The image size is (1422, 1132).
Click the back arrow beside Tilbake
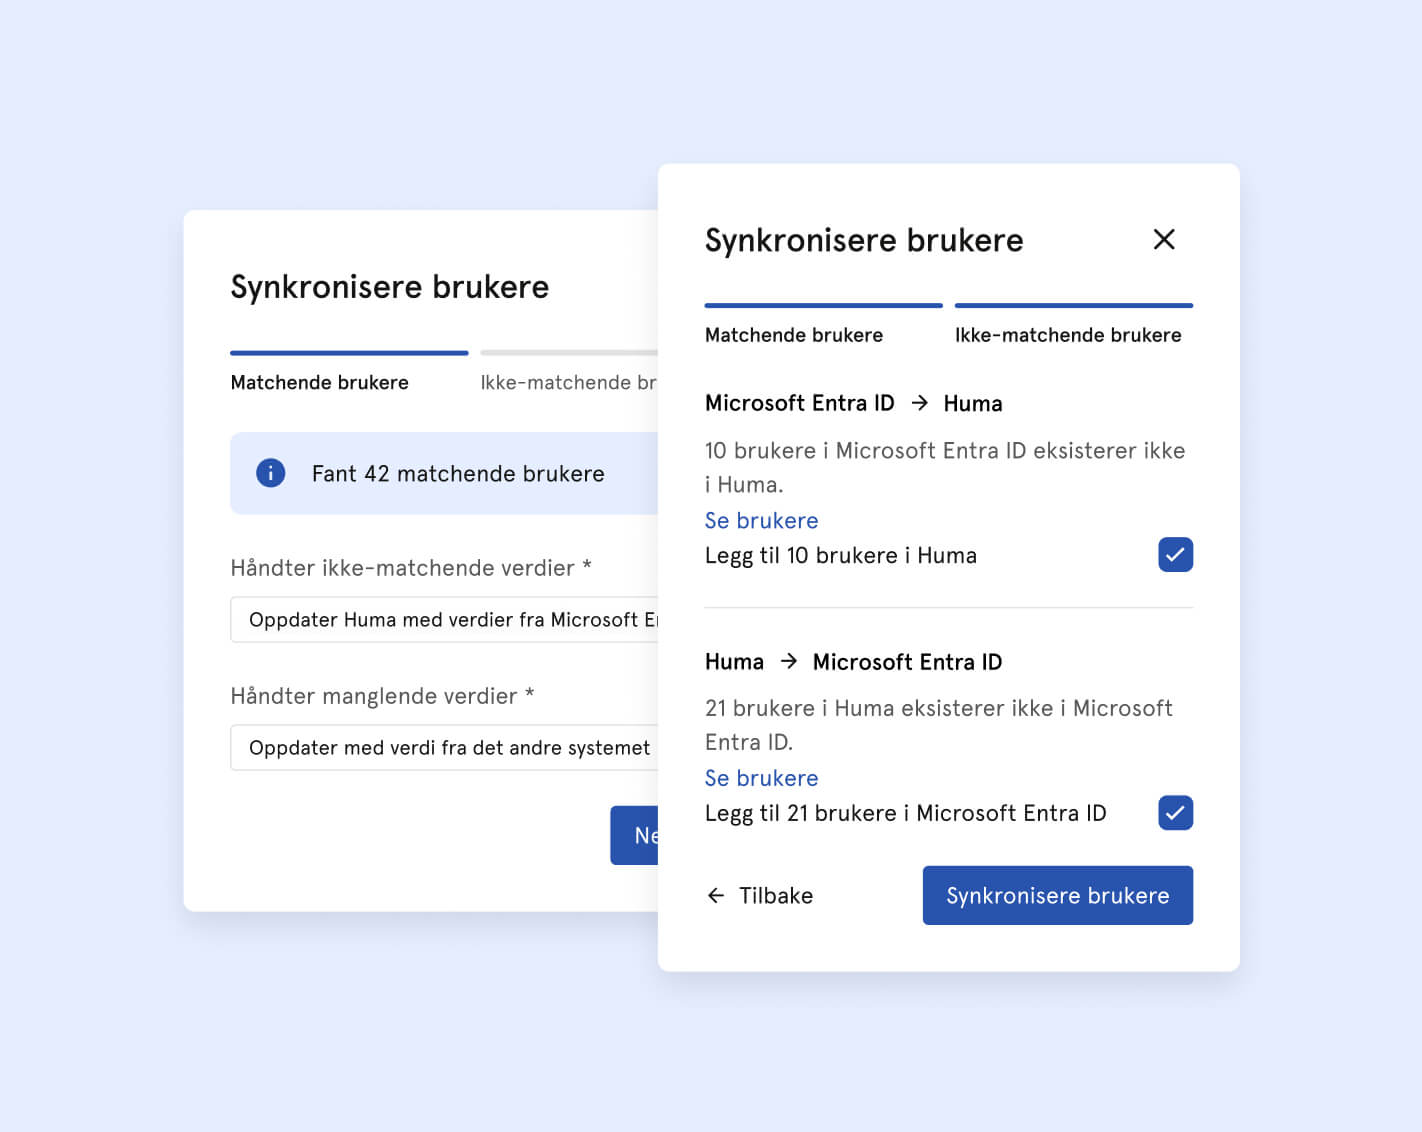click(716, 896)
